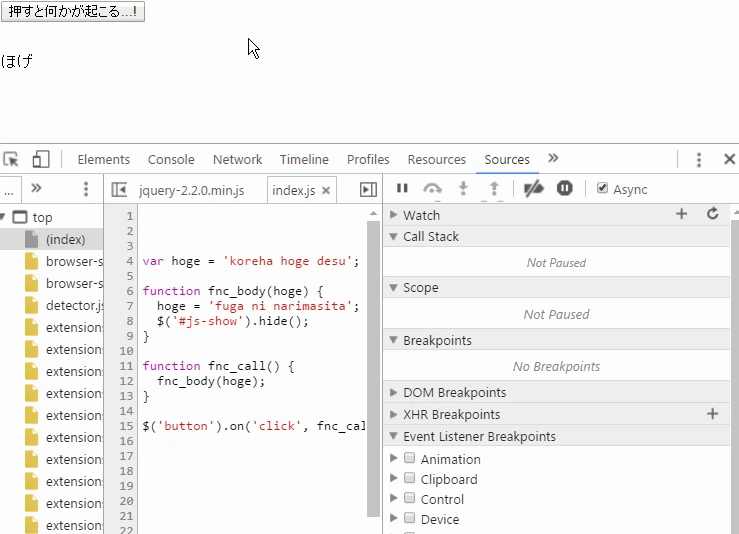Click the 押すと何かが起こる…! button
Screen dimensions: 739x534
[x=73, y=11]
